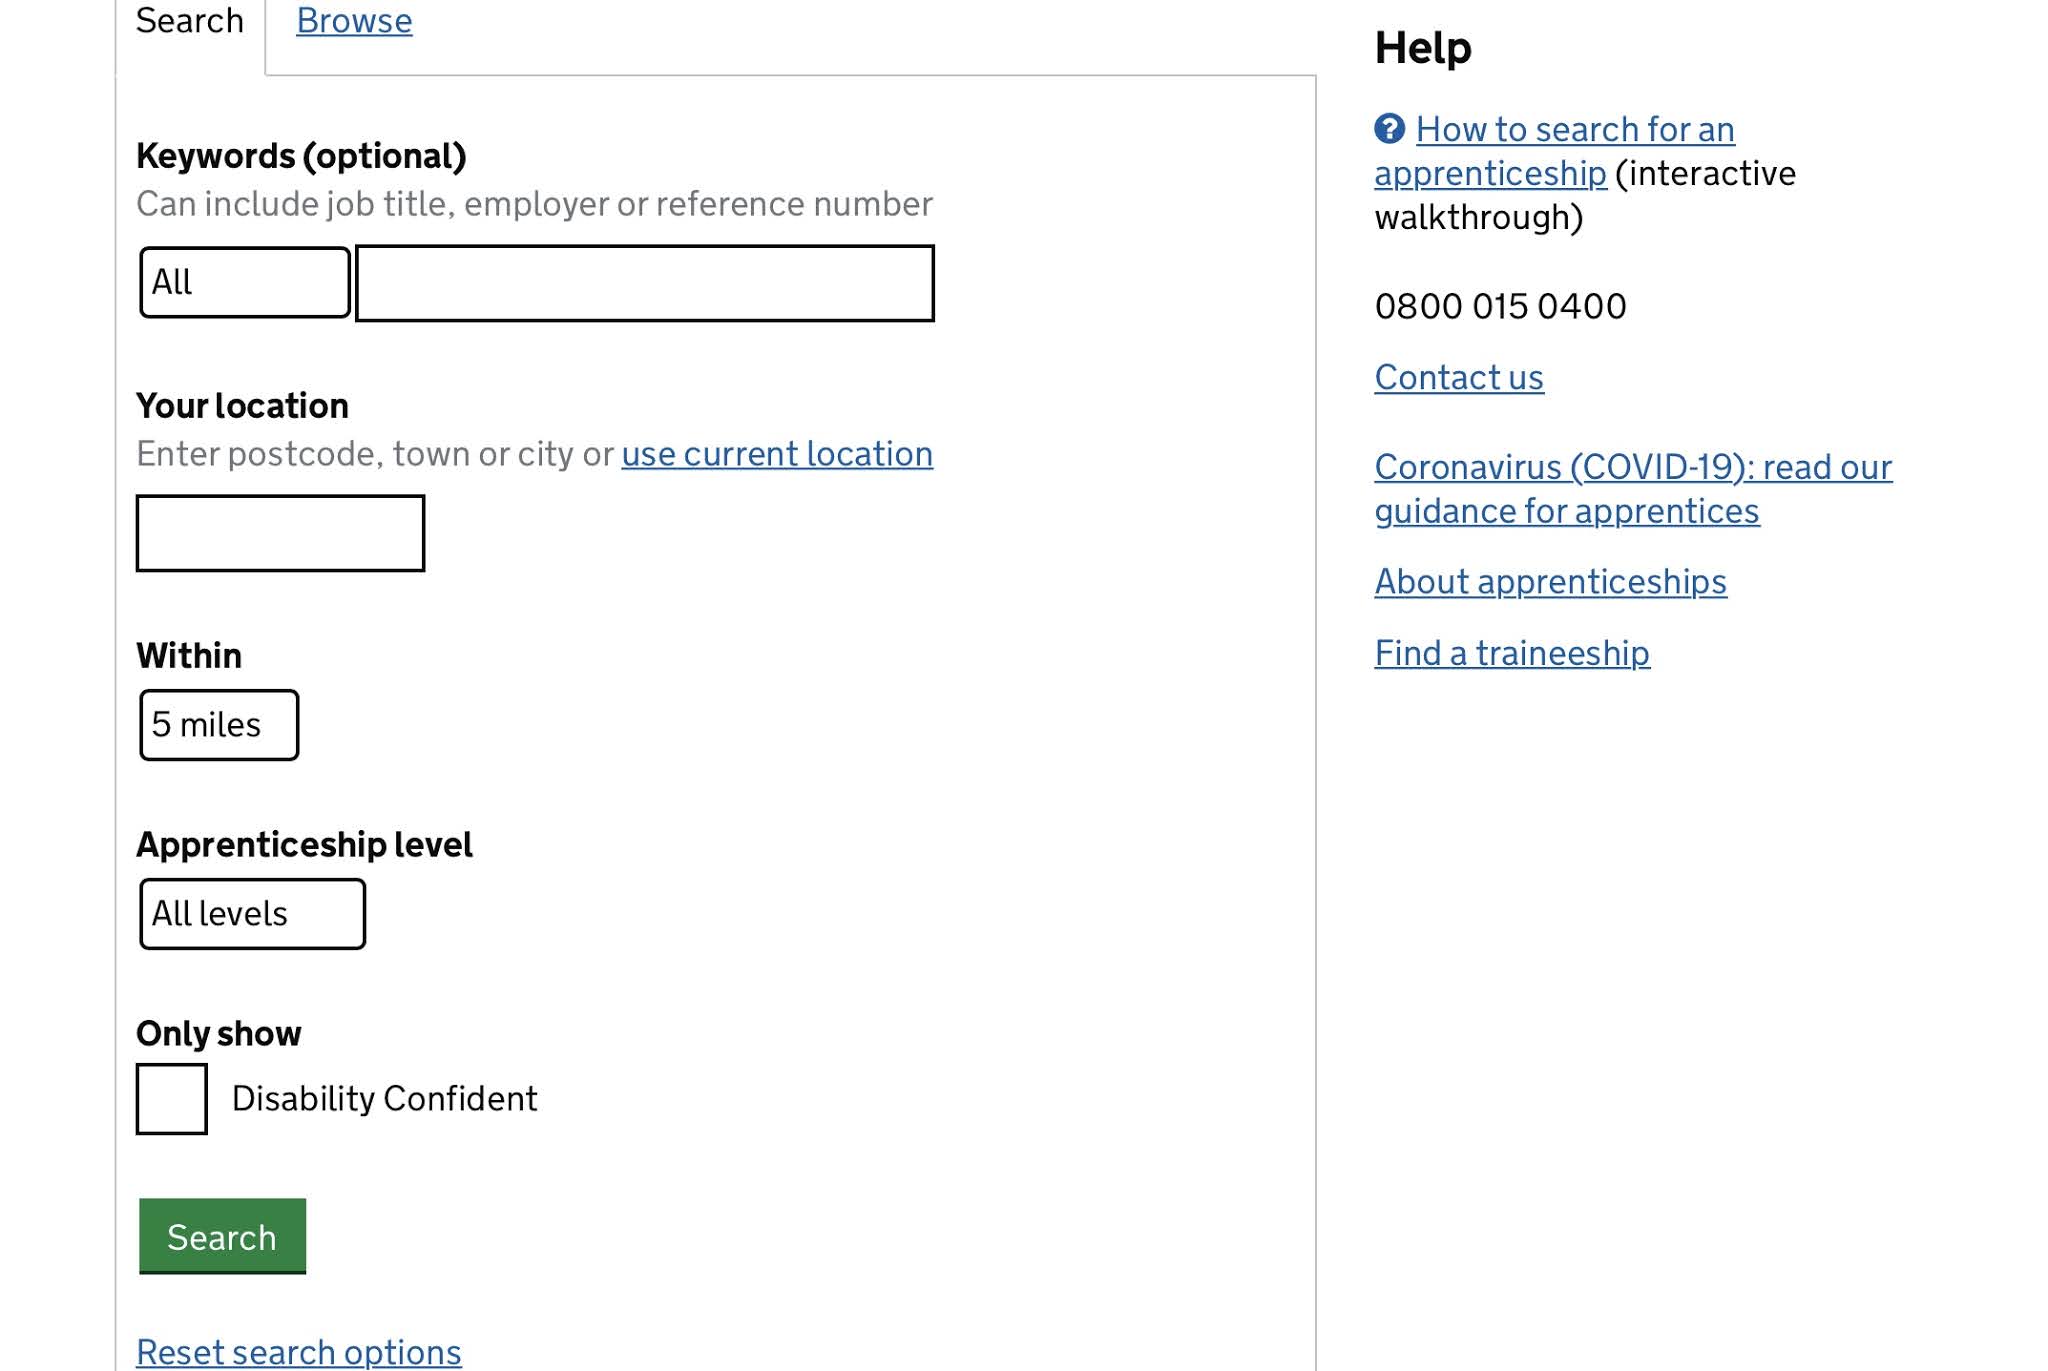The image size is (2048, 1371).
Task: Tick the Disability Confident checkbox
Action: (x=172, y=1099)
